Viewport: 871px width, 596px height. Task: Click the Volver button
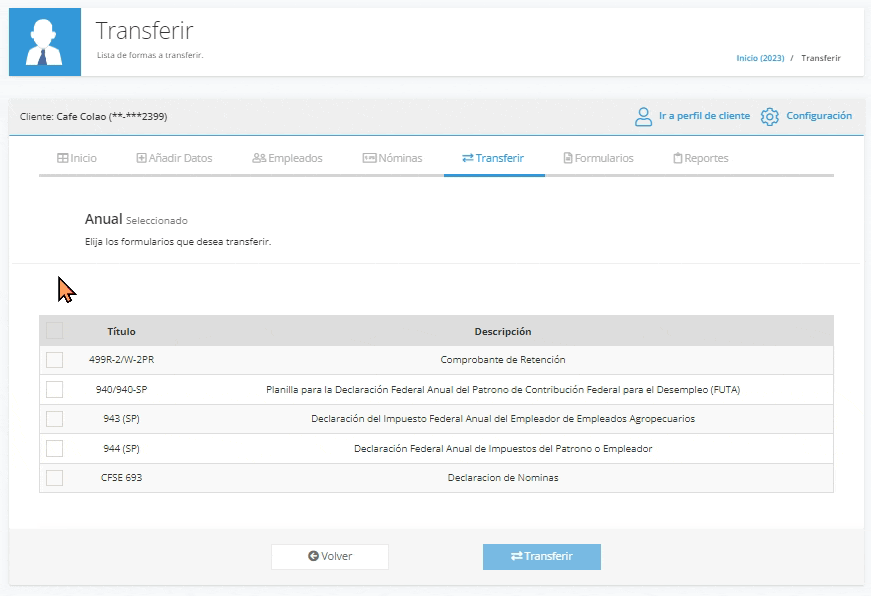tap(330, 557)
